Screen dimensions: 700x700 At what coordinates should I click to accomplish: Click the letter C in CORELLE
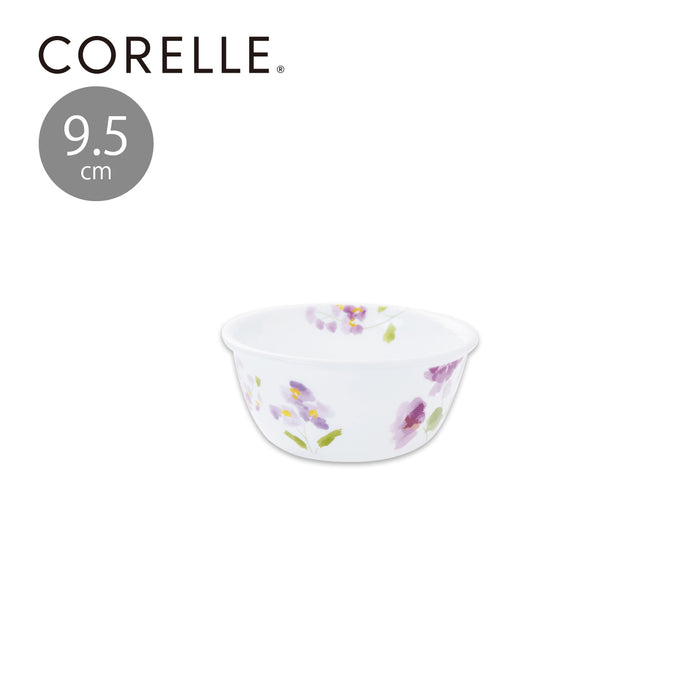click(x=55, y=55)
